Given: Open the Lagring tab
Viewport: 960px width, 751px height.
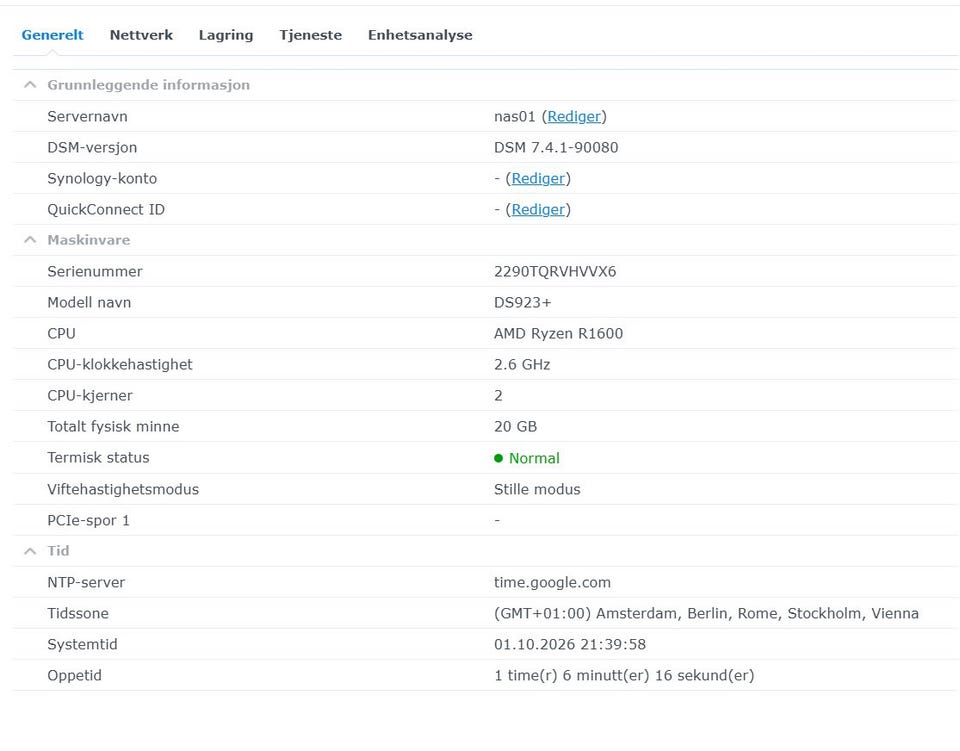Looking at the screenshot, I should click(226, 35).
